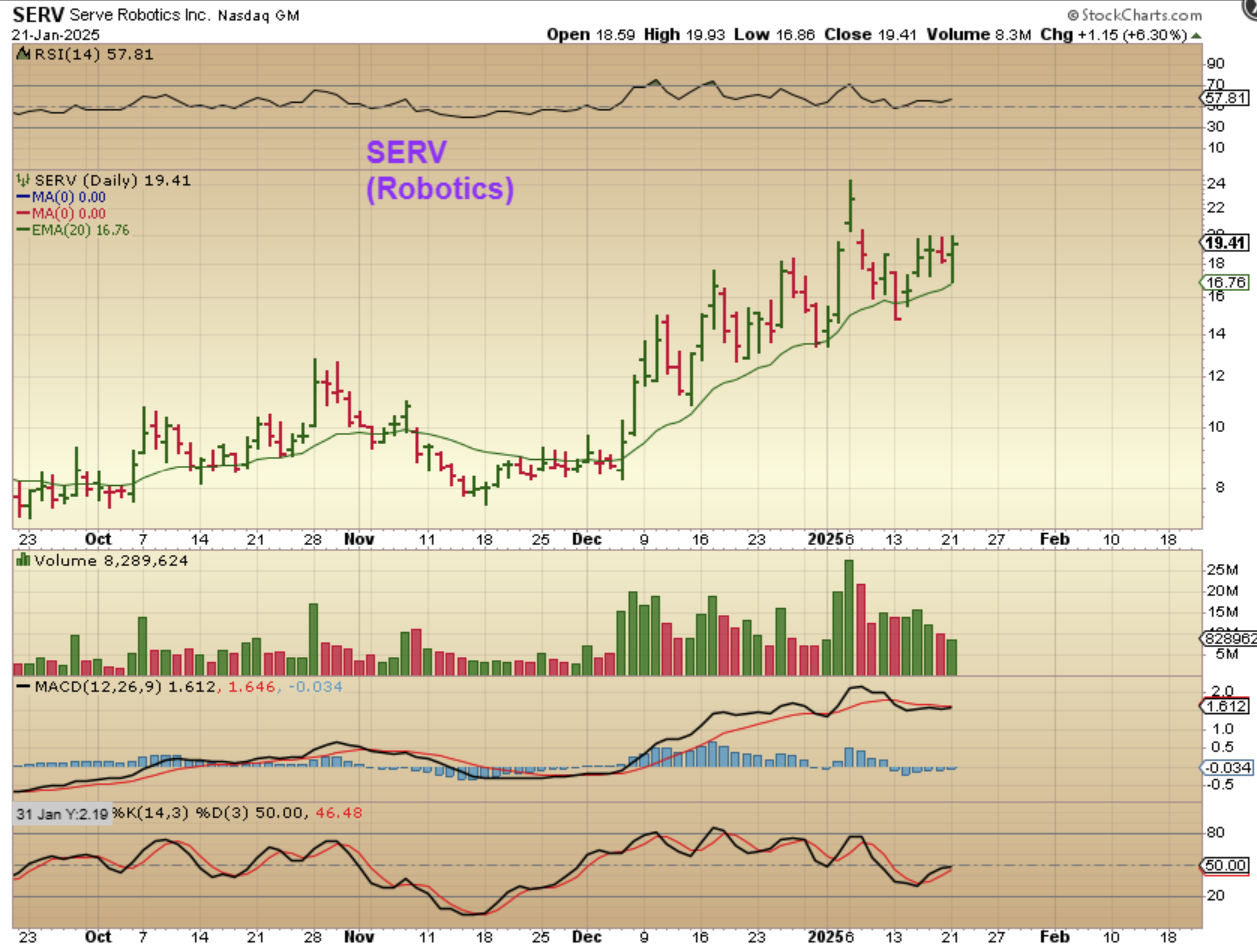
Task: Click the -0.034 histogram value tag
Action: tap(1228, 767)
